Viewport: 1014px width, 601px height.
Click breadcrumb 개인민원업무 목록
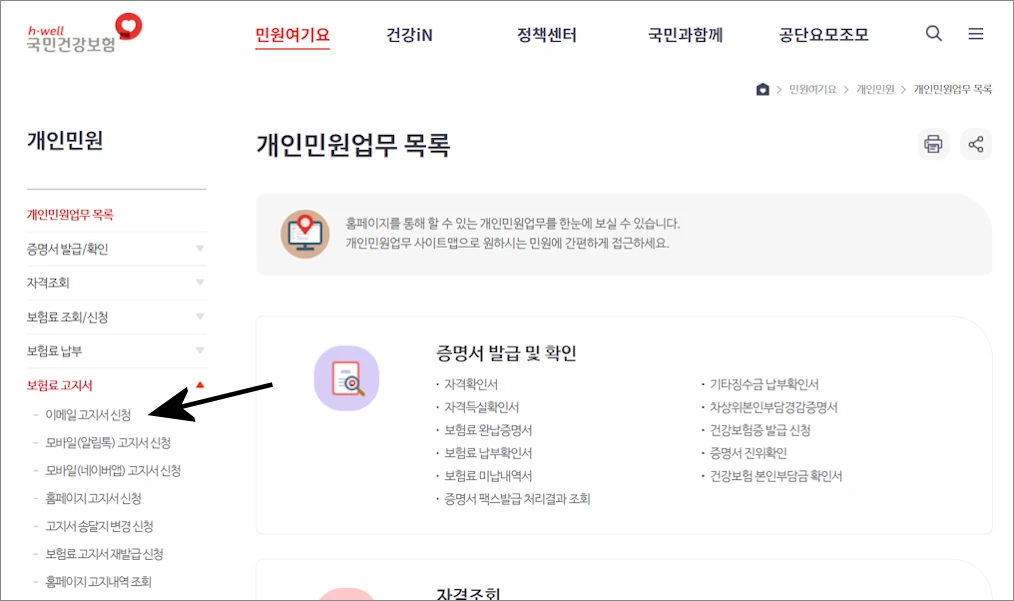[953, 89]
